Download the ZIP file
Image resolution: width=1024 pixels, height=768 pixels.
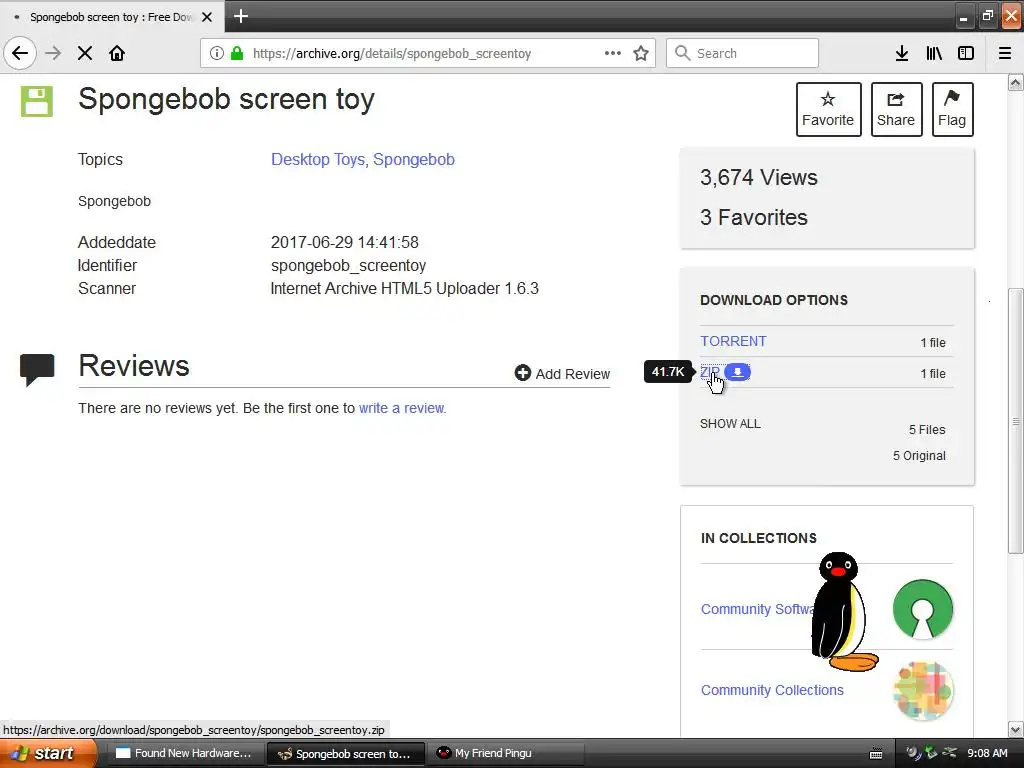tap(709, 372)
